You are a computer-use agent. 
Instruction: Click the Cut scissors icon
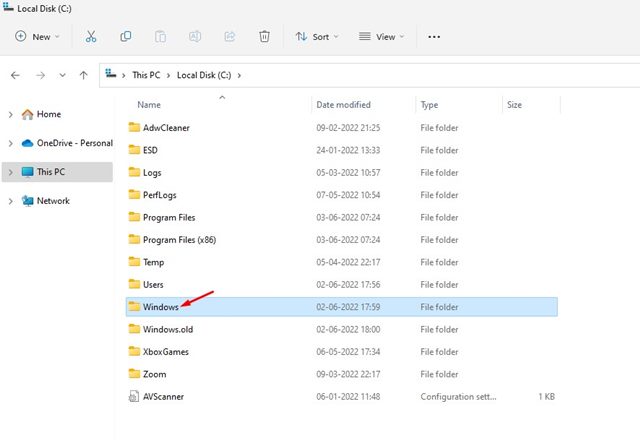click(91, 36)
